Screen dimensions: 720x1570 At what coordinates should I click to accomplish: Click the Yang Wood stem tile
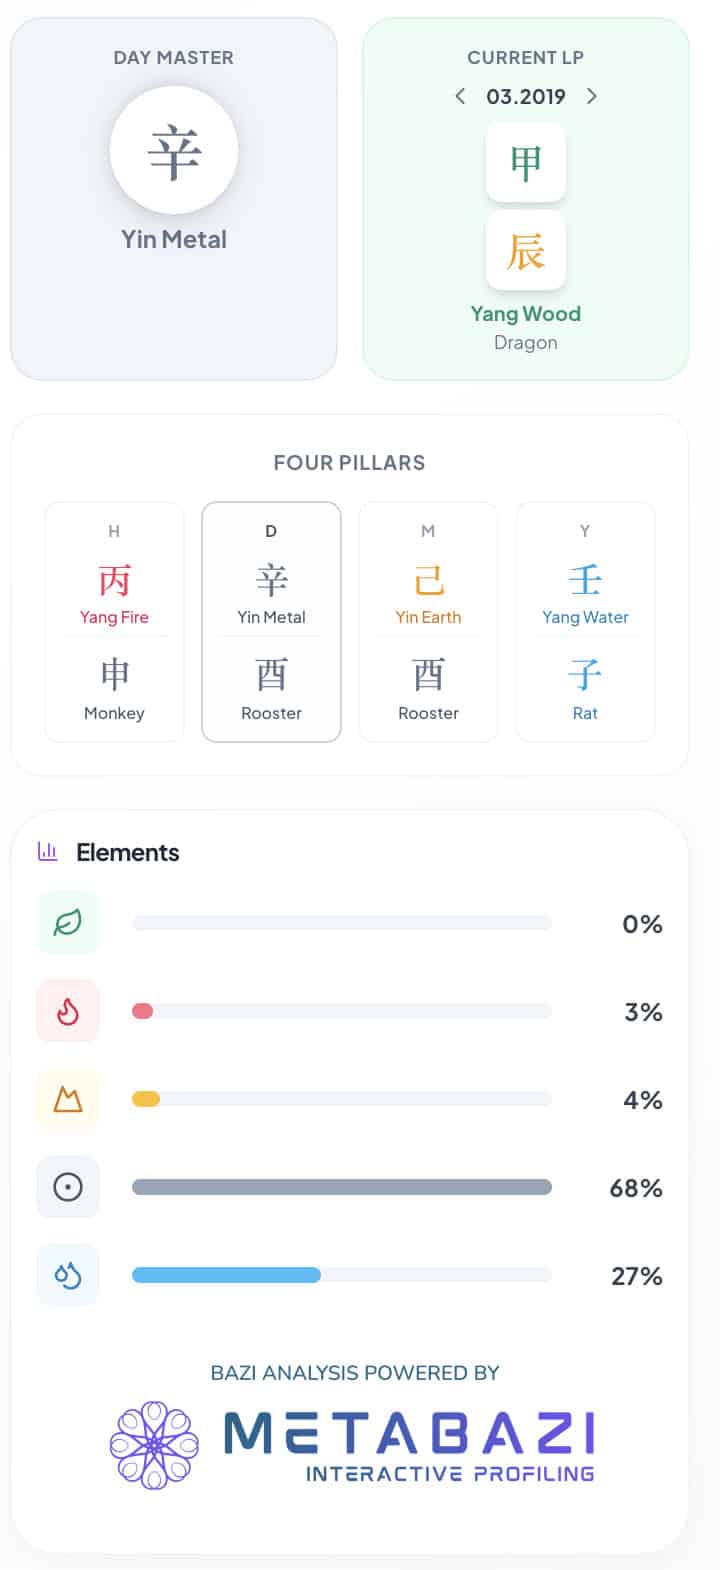(526, 163)
